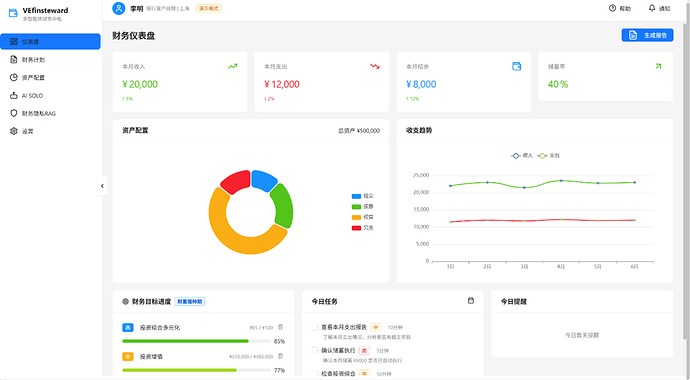Click the blue segment of the donut chart
Image resolution: width=690 pixels, height=380 pixels.
pos(263,180)
